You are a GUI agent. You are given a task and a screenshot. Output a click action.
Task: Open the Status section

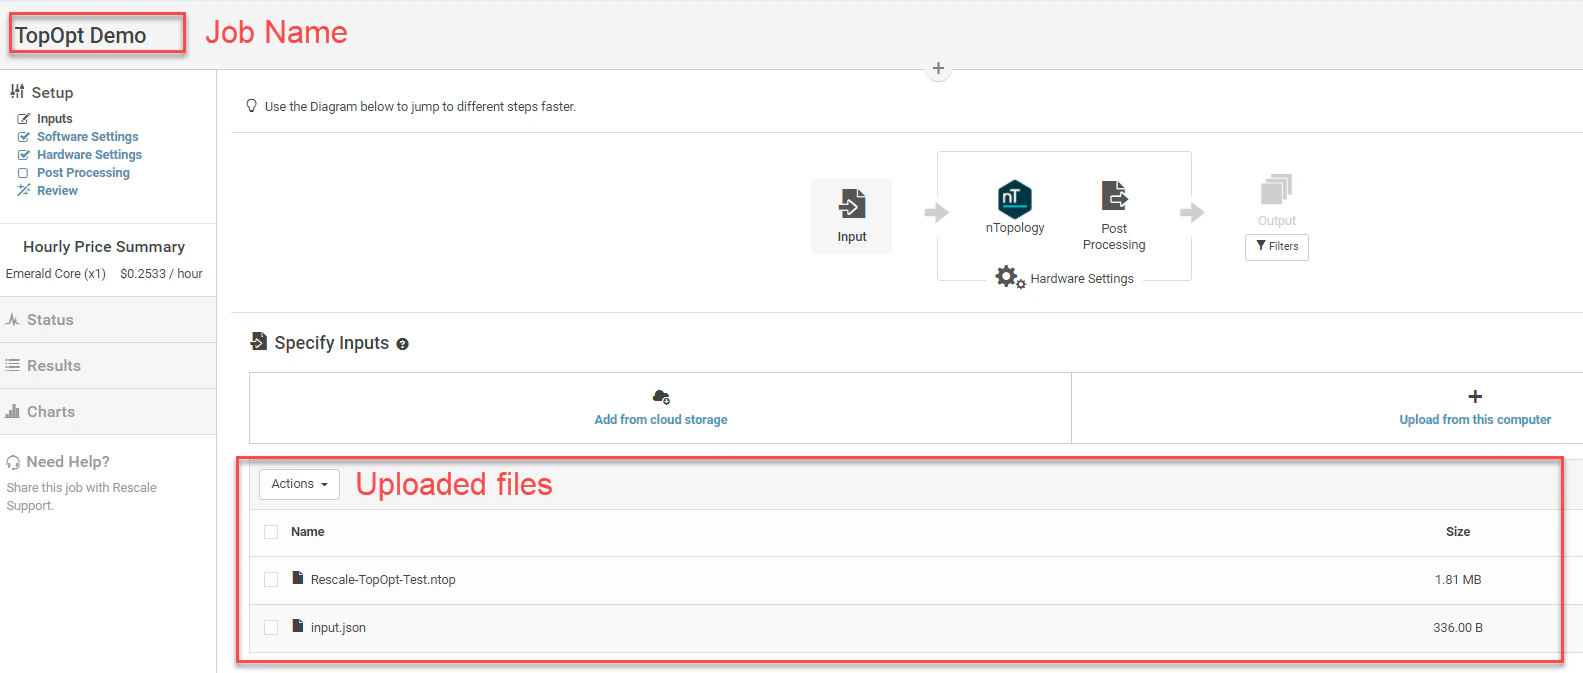(x=108, y=320)
